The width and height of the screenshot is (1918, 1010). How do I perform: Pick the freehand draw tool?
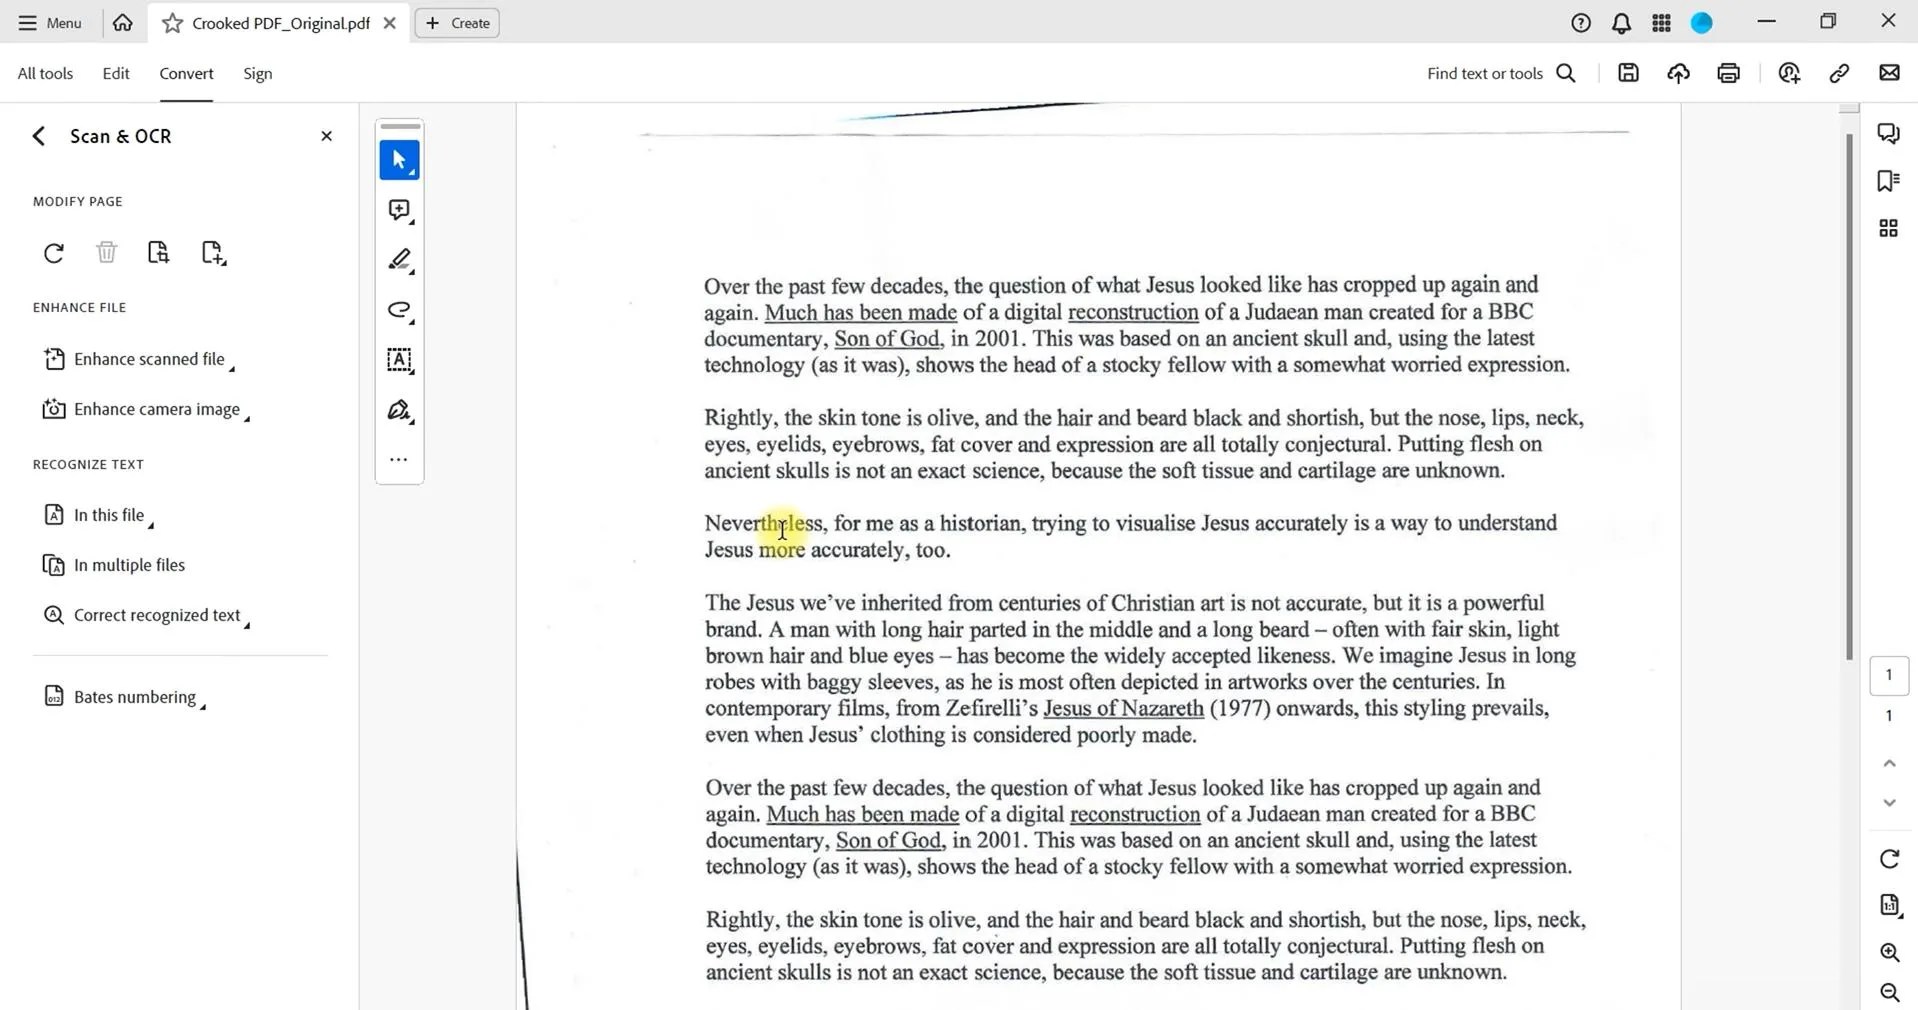pyautogui.click(x=398, y=311)
